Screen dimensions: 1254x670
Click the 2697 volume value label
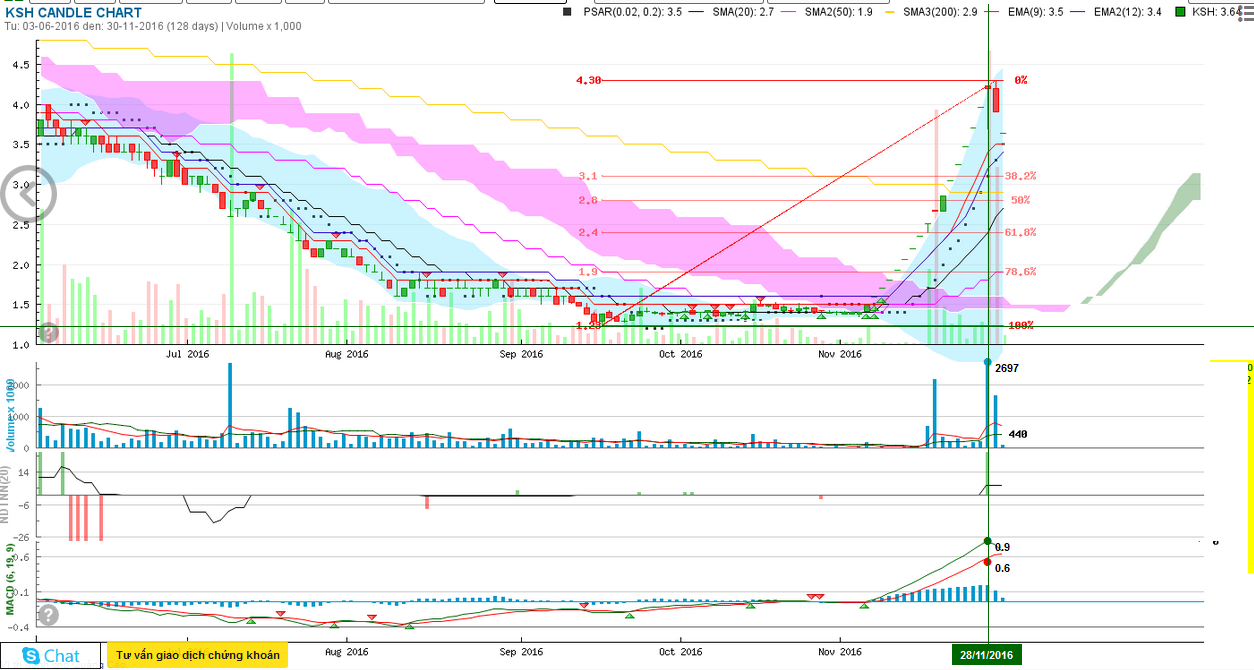coord(1008,368)
